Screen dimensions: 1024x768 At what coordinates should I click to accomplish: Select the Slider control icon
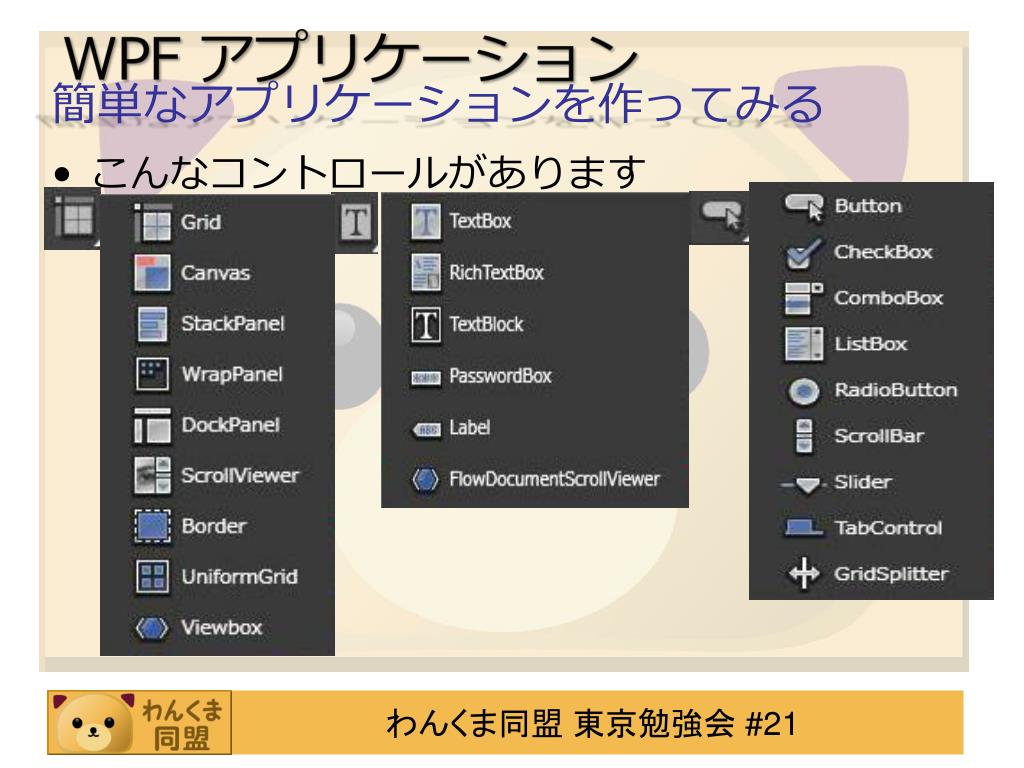804,485
